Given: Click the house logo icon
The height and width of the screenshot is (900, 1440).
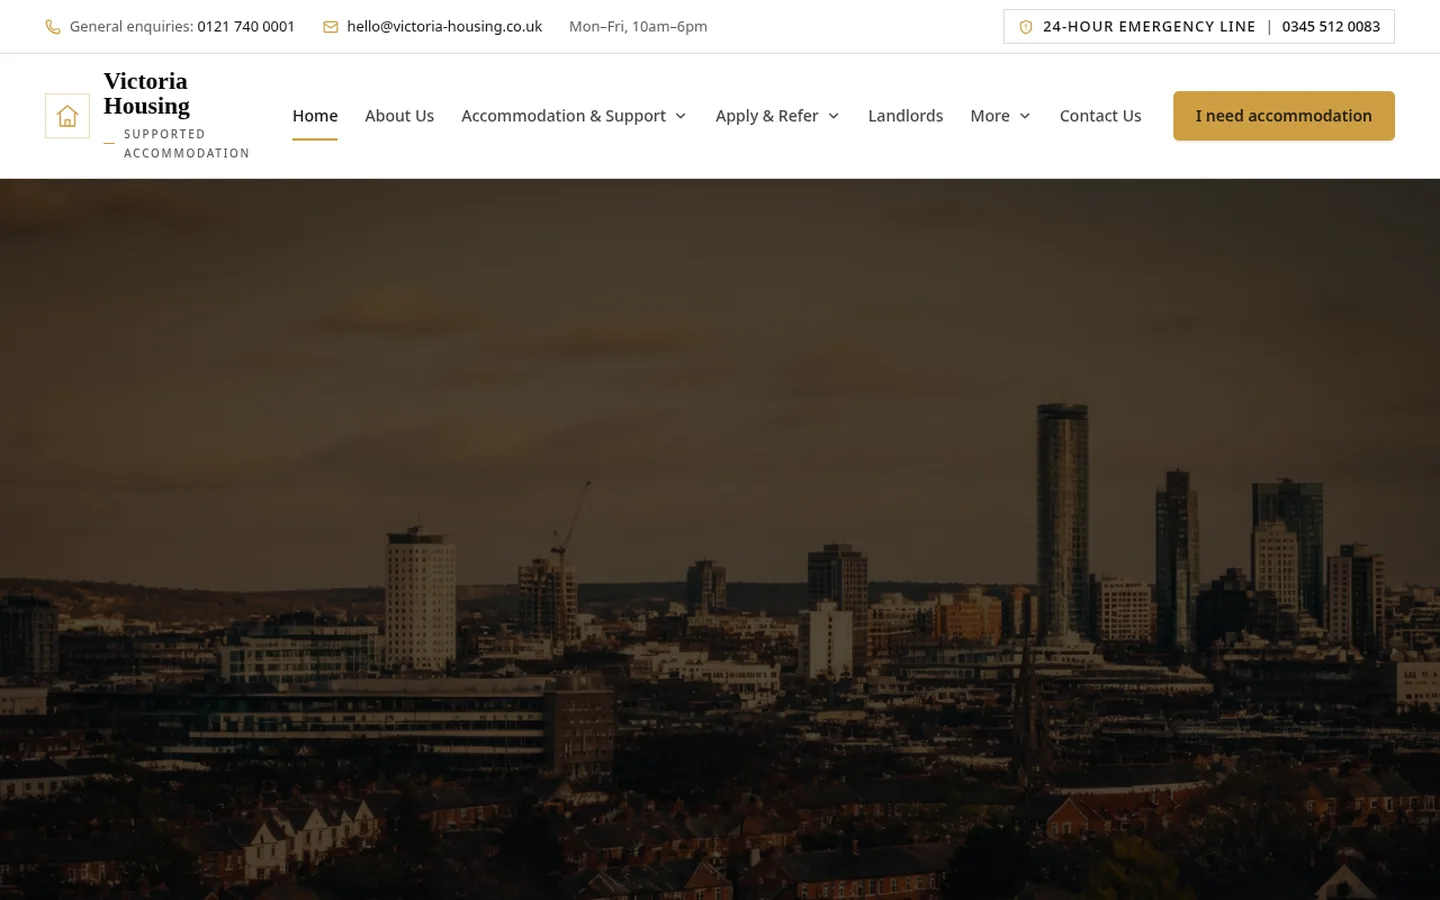Looking at the screenshot, I should coord(67,116).
